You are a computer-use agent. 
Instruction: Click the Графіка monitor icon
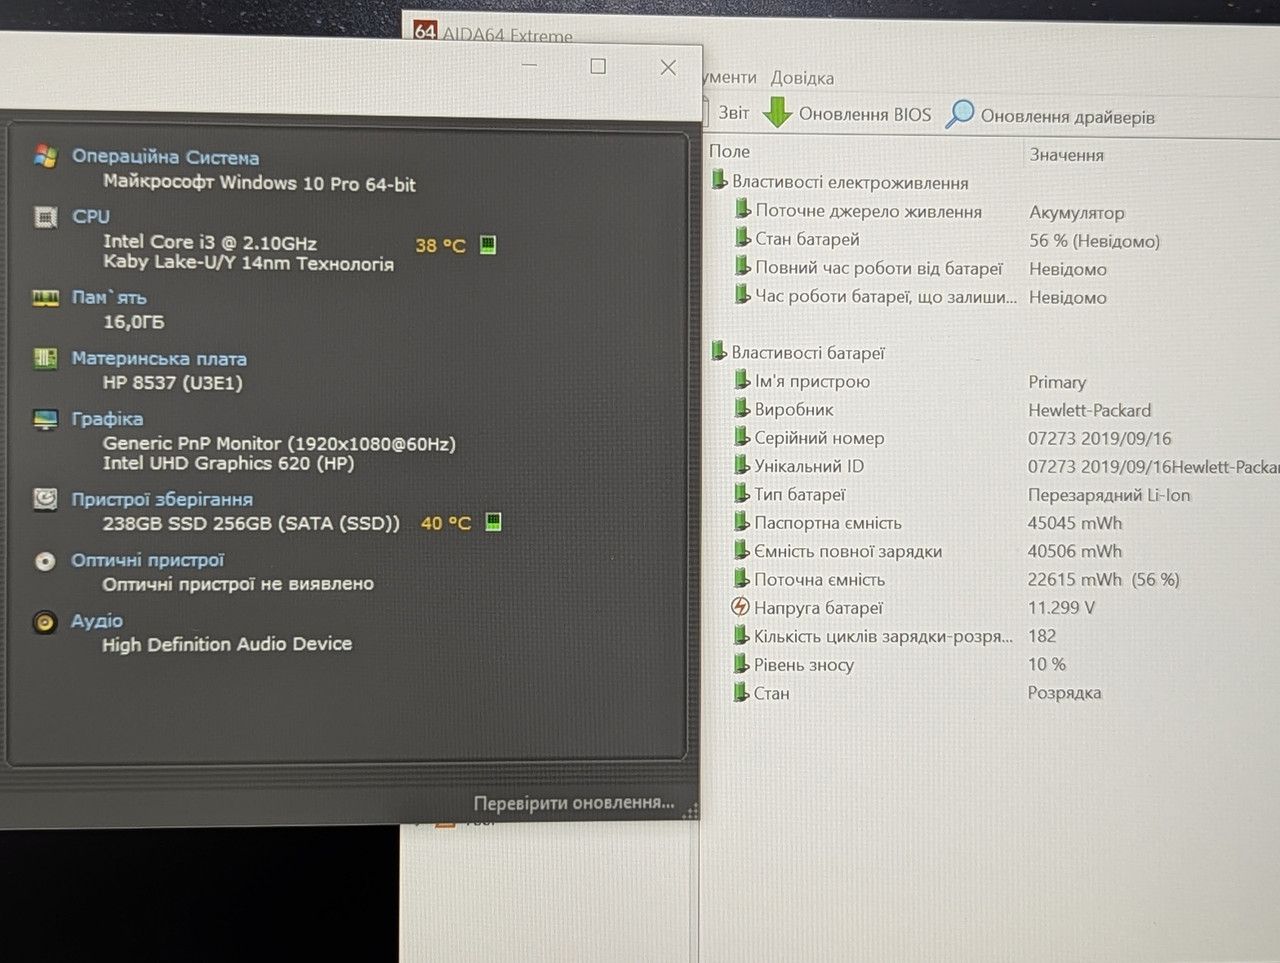point(45,419)
